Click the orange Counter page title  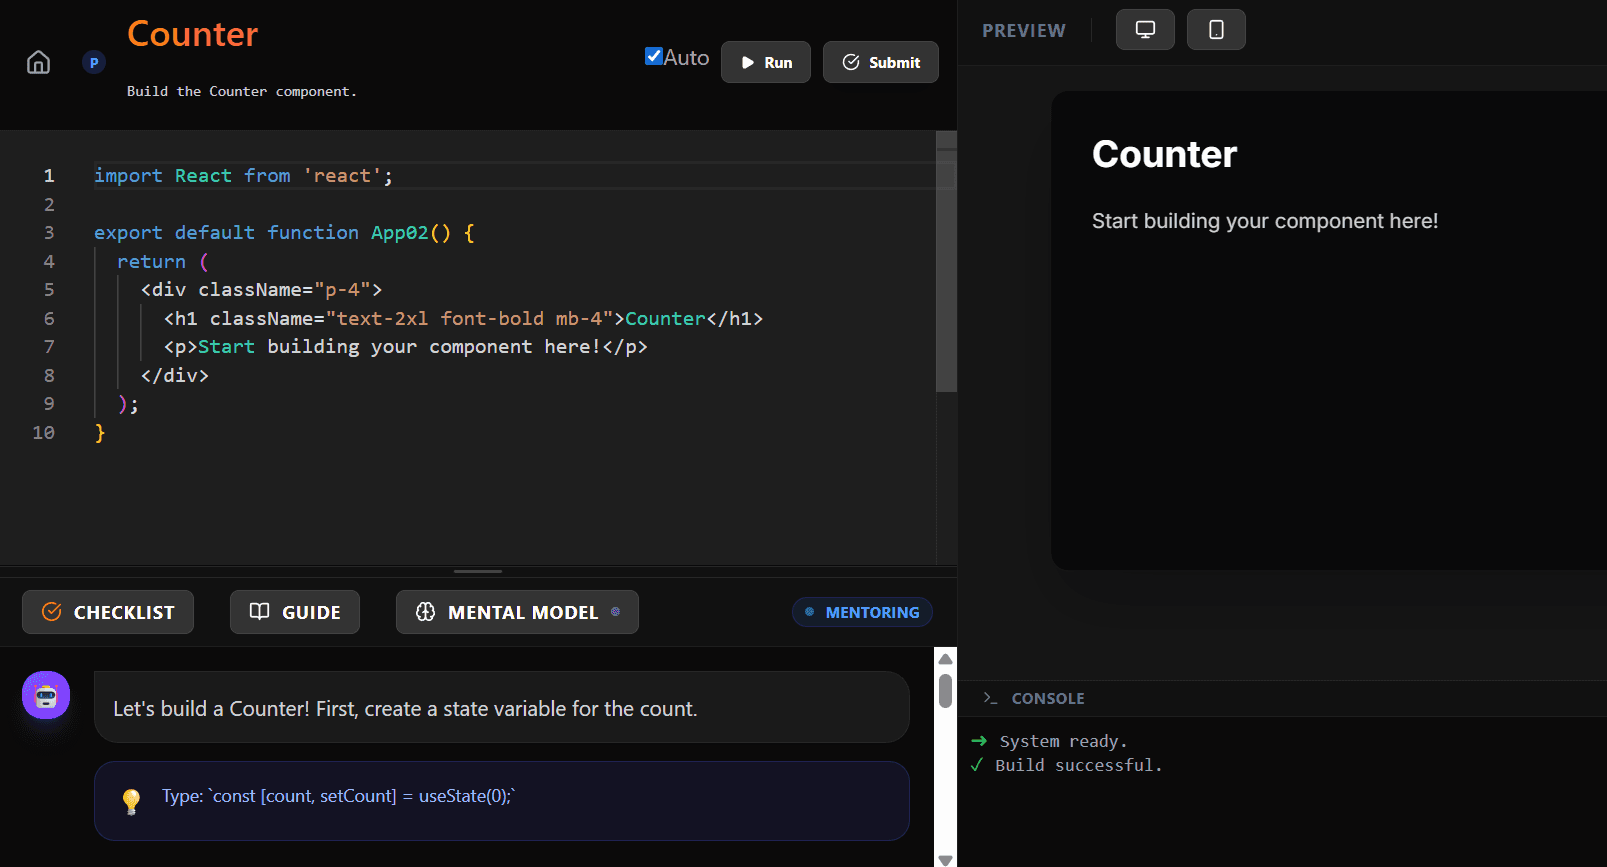192,34
